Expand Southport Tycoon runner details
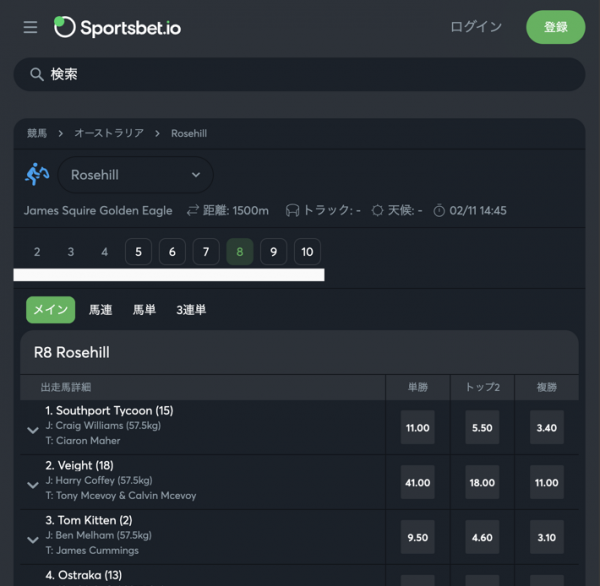 pyautogui.click(x=33, y=430)
